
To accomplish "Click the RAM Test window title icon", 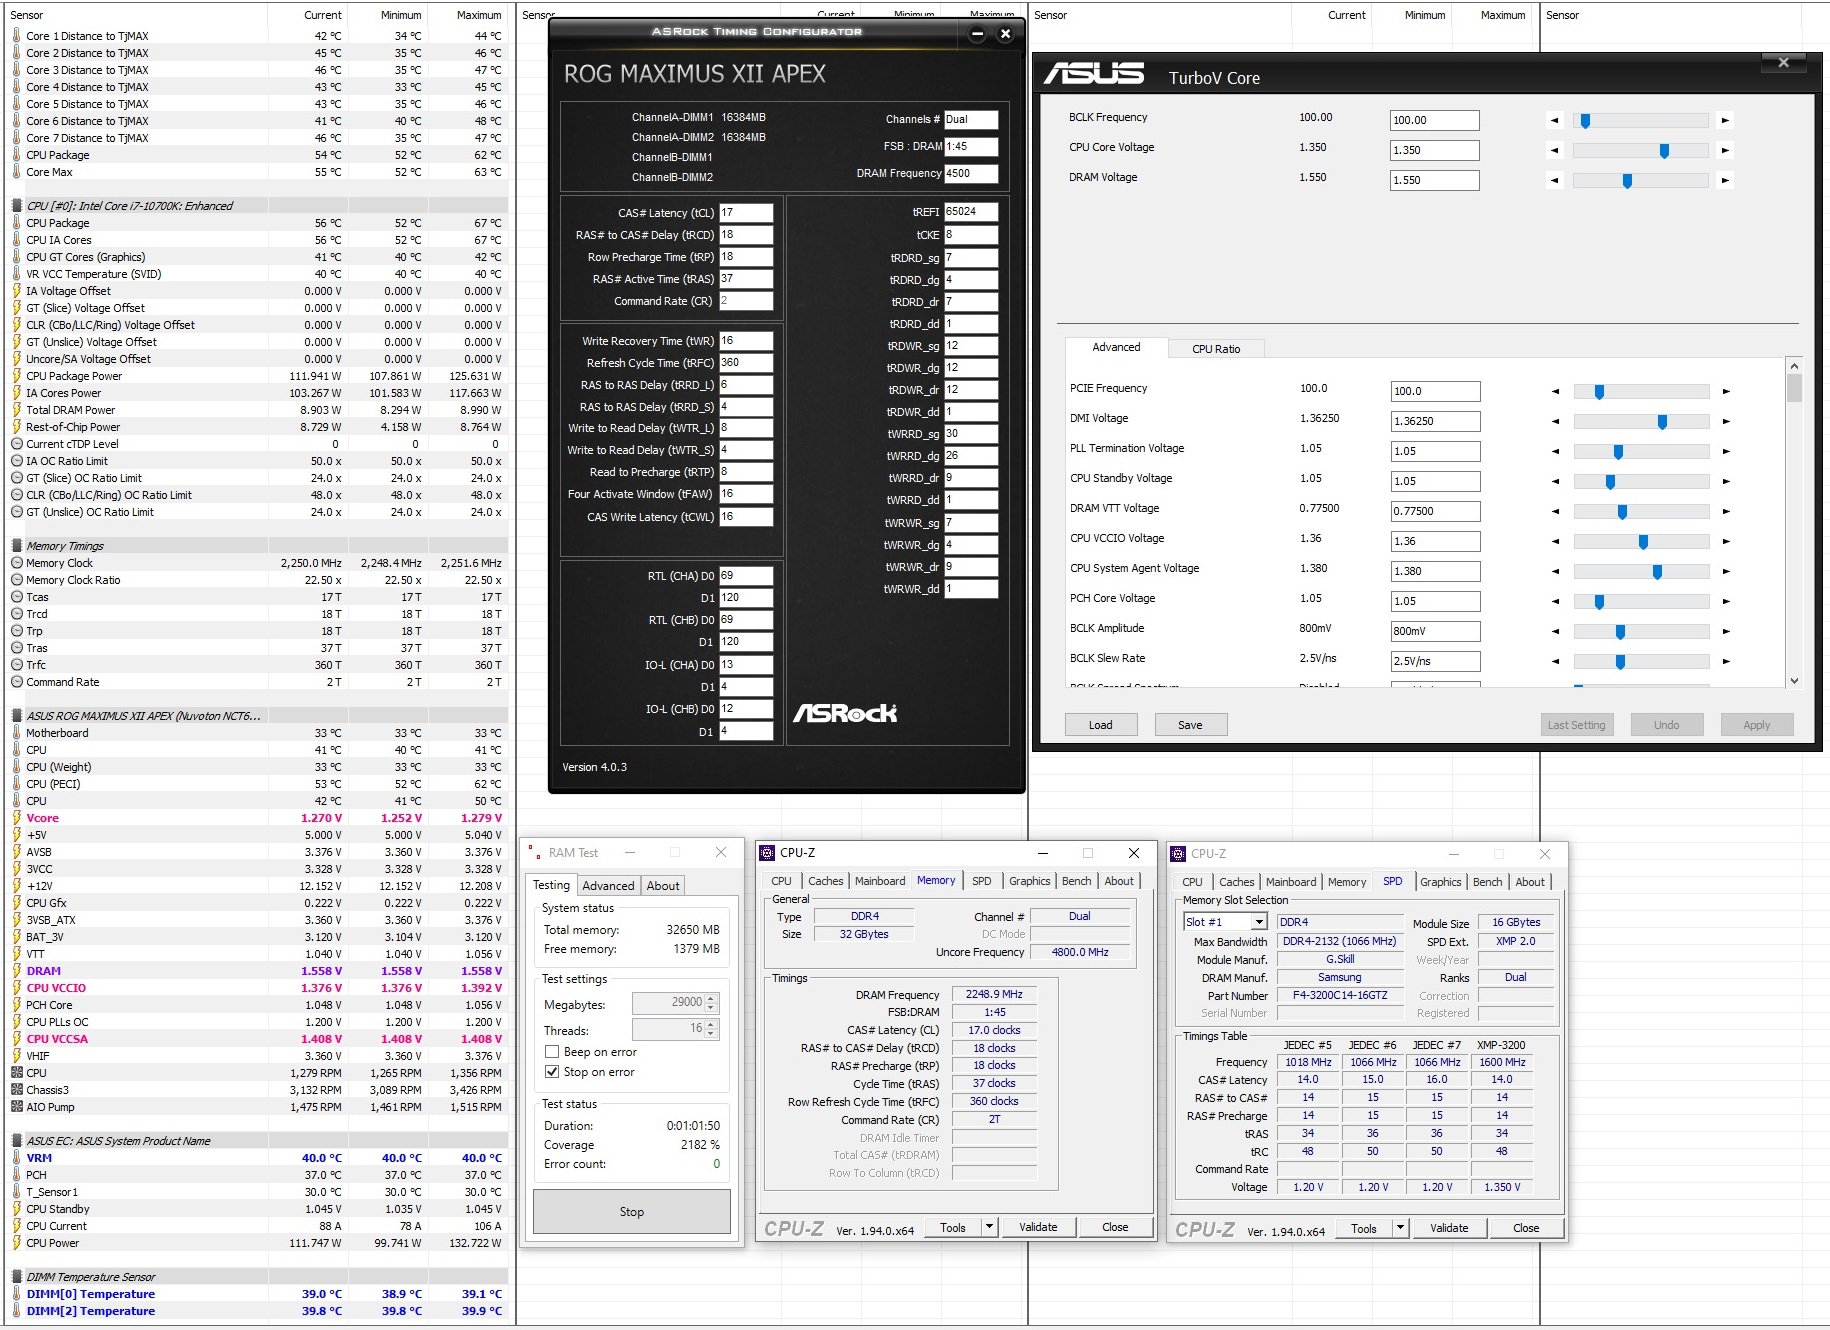I will coord(534,852).
